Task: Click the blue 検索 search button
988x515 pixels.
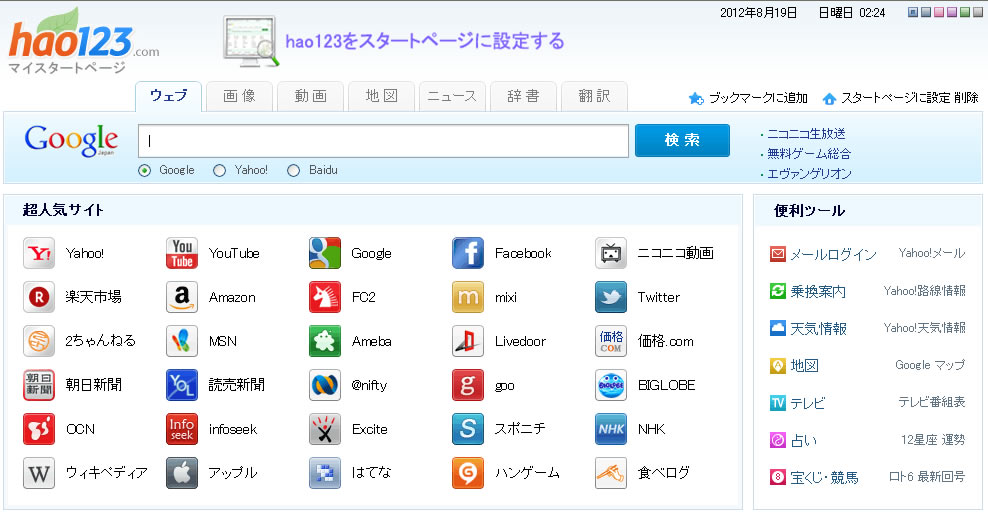Action: click(x=682, y=140)
